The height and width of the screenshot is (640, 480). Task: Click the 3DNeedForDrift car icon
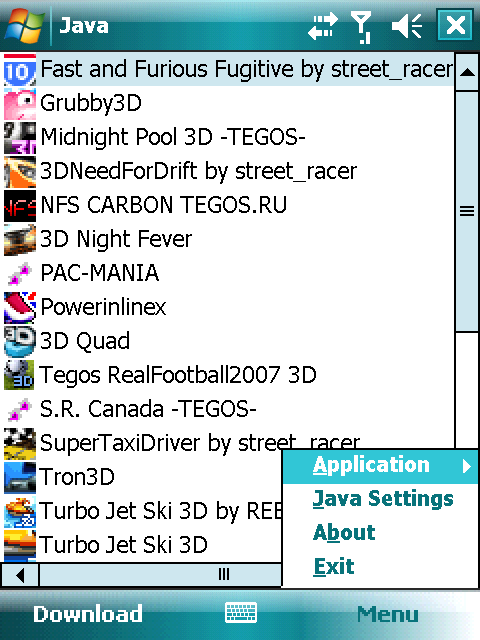click(20, 172)
